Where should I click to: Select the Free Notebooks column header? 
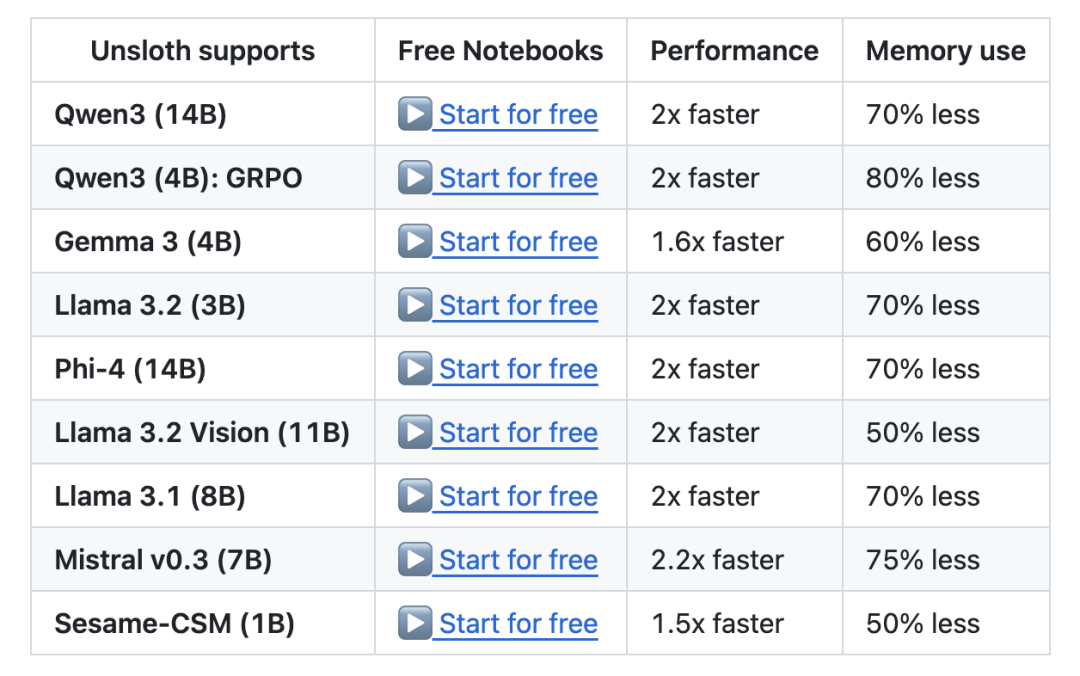tap(501, 50)
